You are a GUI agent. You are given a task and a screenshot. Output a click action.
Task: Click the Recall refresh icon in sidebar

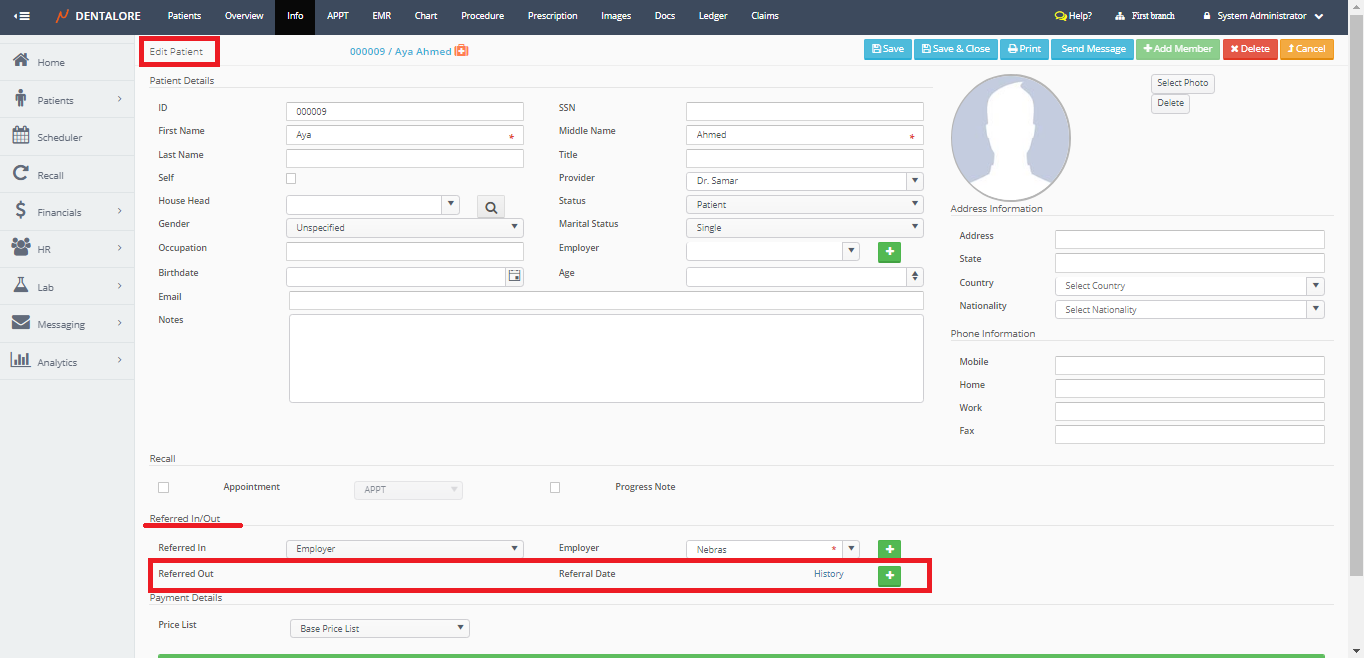coord(20,174)
